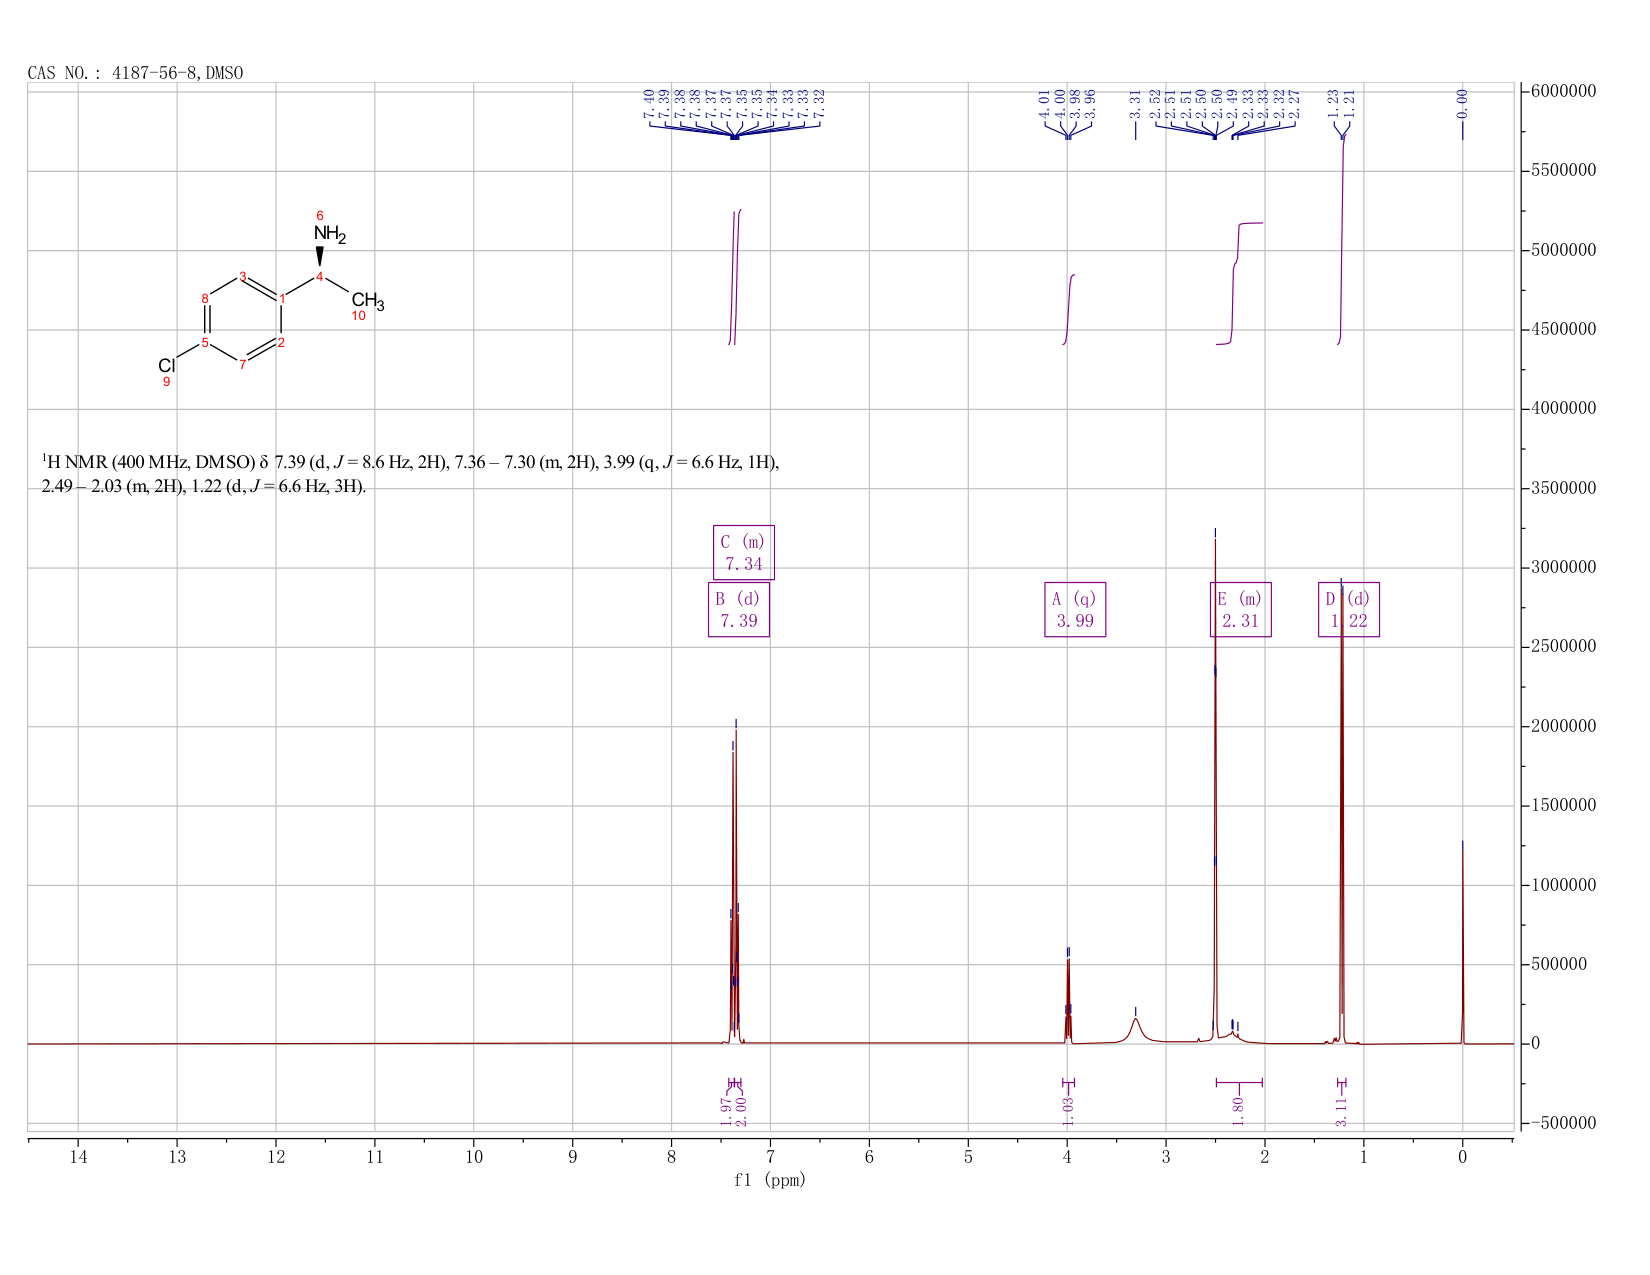
Task: Click the x-axis tick label 5
Action: coord(968,1157)
